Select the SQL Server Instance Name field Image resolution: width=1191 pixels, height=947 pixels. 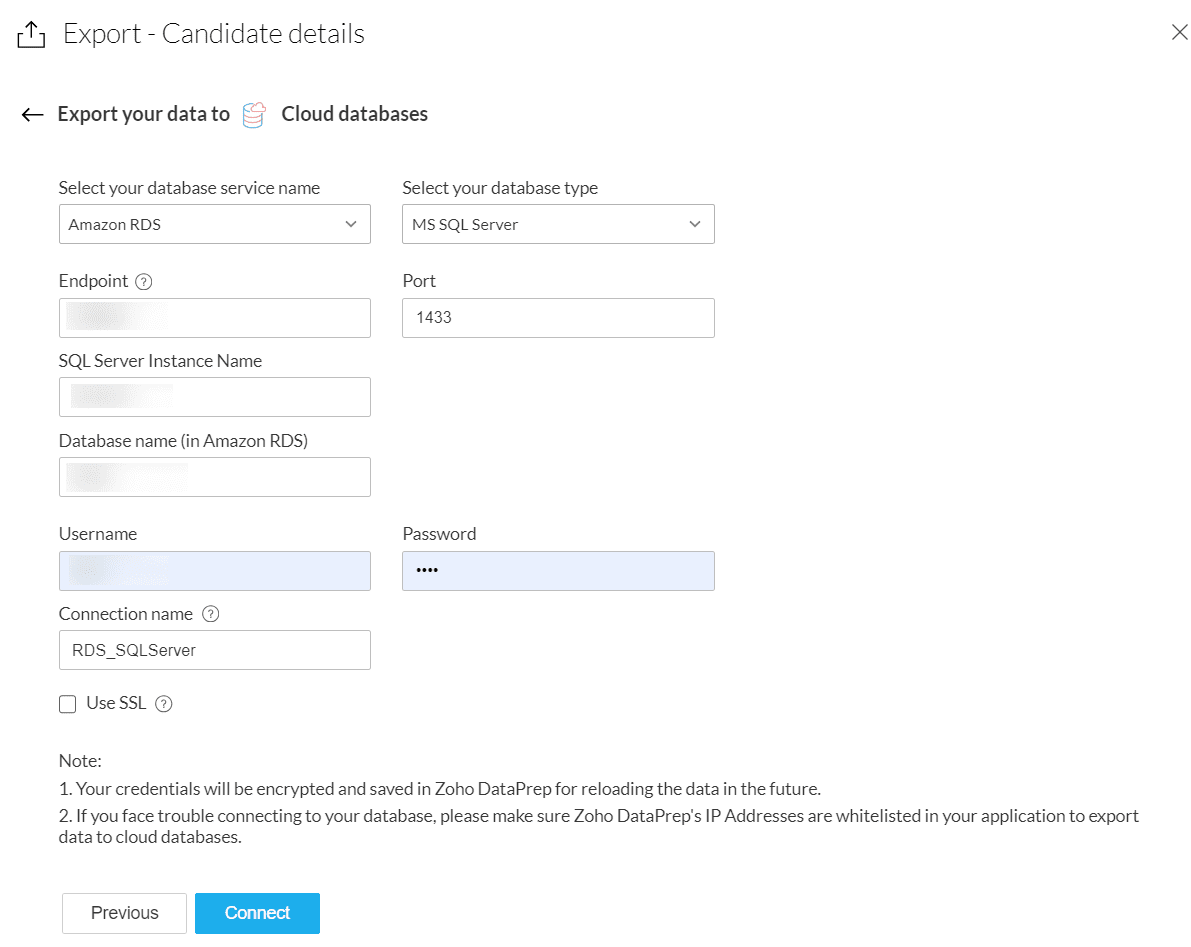pos(214,397)
